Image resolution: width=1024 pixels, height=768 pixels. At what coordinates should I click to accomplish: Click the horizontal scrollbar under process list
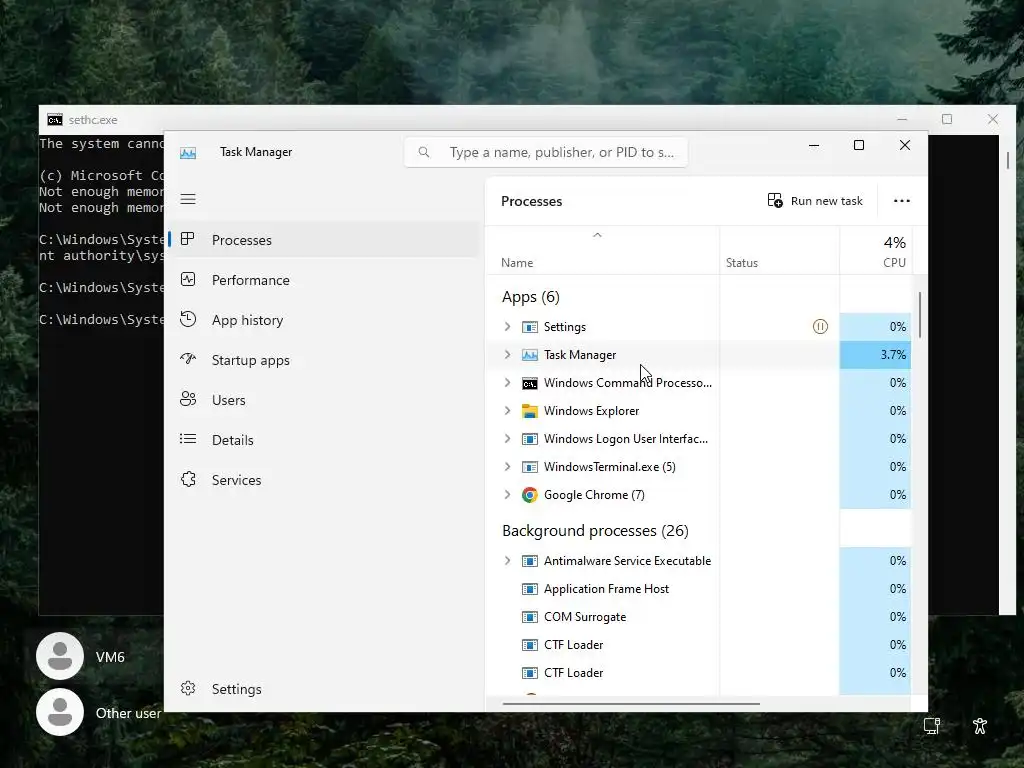631,704
